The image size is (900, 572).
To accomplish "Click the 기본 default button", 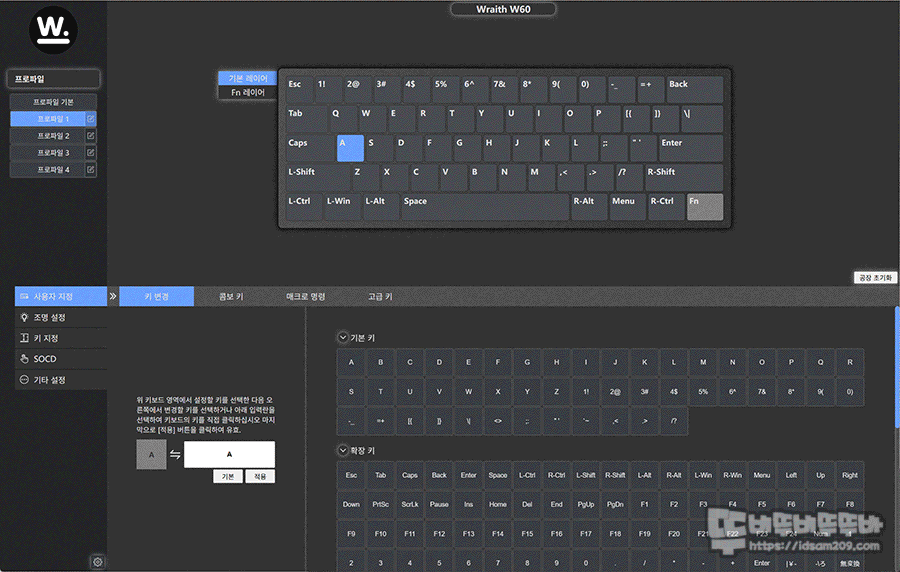I will click(x=228, y=476).
